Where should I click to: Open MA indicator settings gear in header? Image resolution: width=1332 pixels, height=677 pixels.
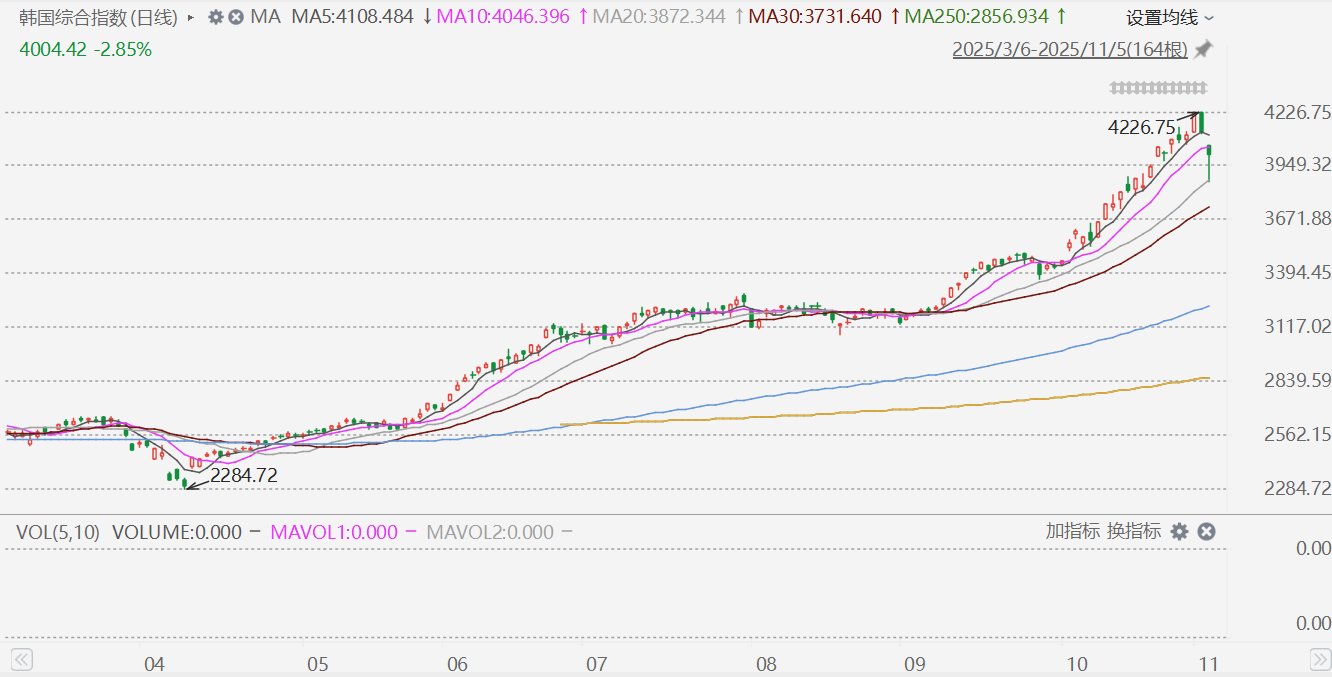click(215, 17)
